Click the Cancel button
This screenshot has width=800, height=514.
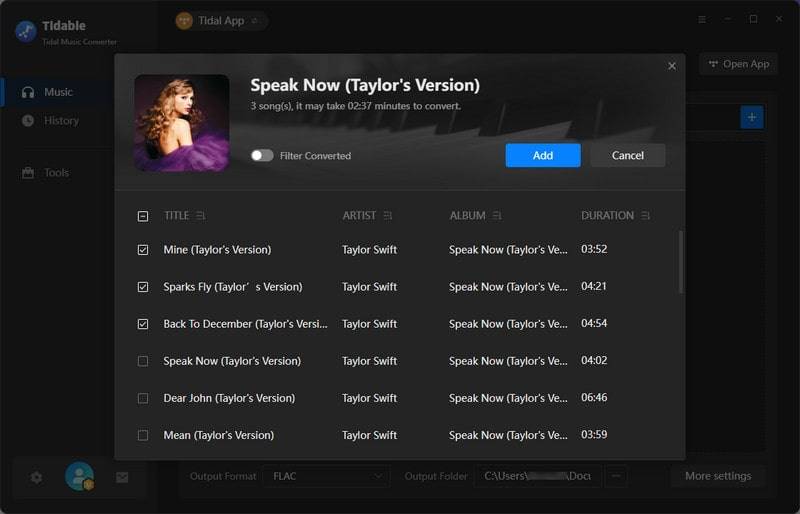628,155
